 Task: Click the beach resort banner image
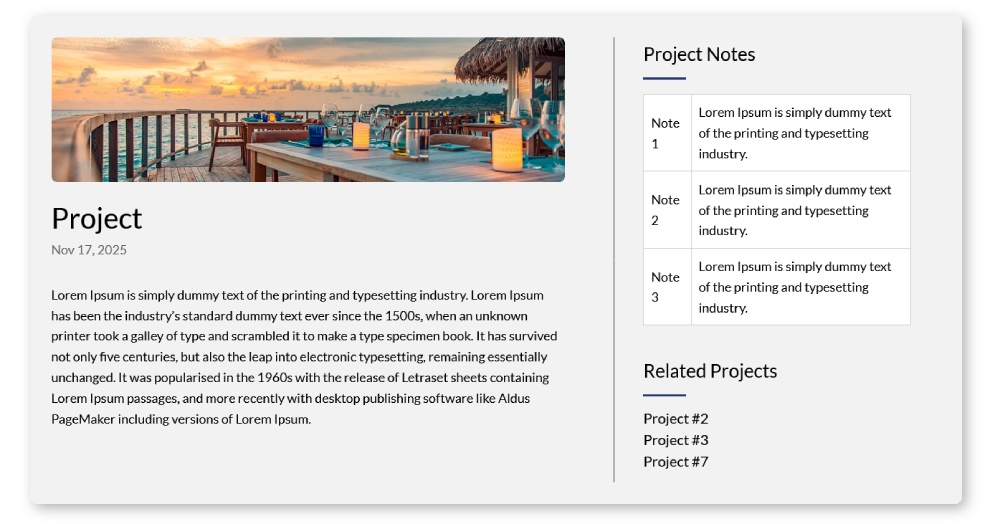pyautogui.click(x=308, y=110)
